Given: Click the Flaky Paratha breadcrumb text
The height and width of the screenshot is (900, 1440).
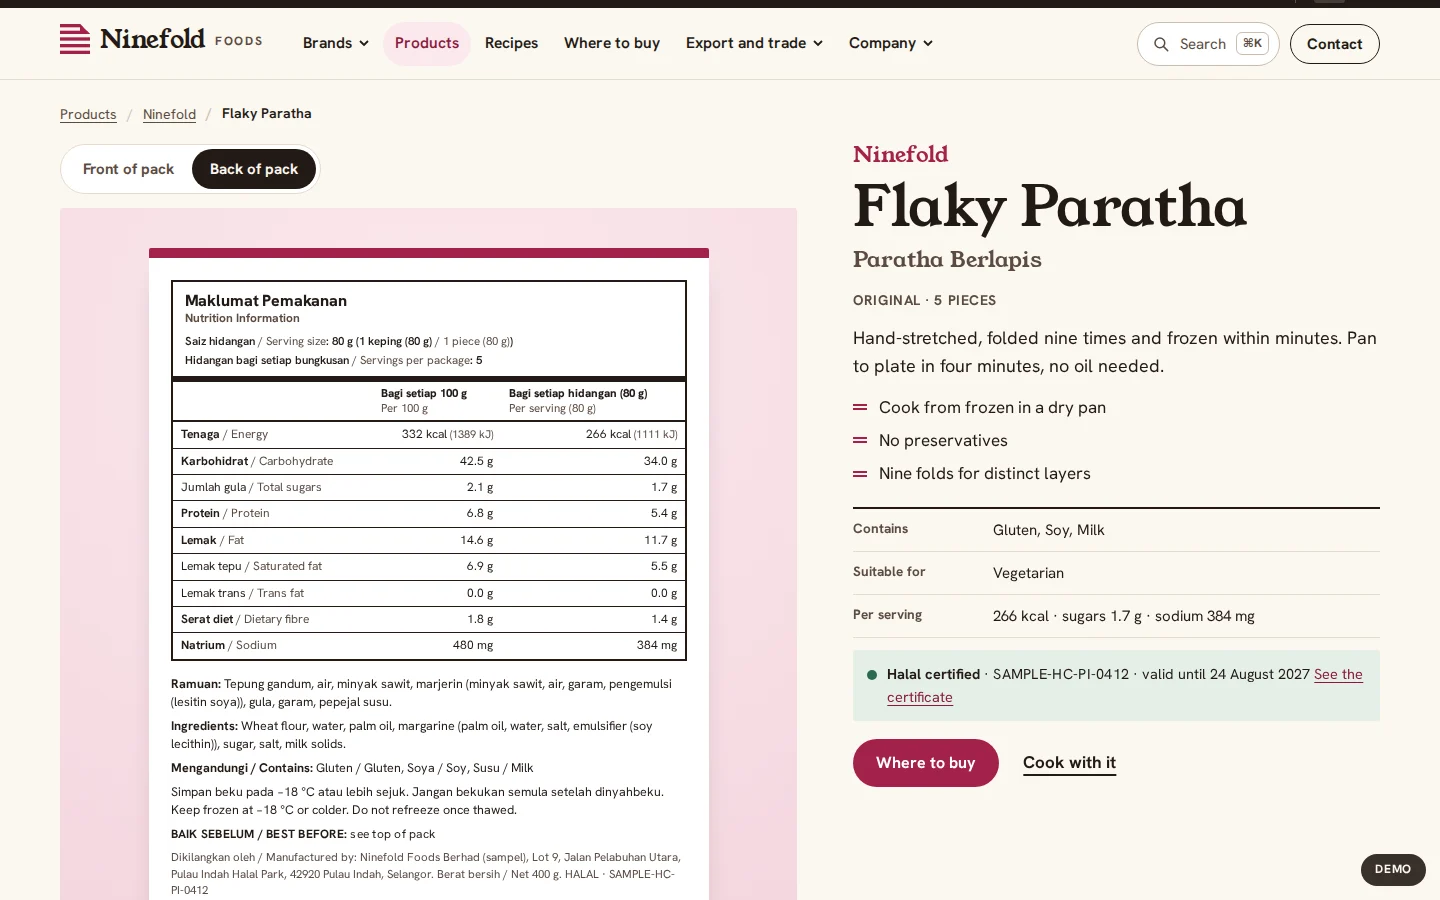Looking at the screenshot, I should click(x=267, y=113).
